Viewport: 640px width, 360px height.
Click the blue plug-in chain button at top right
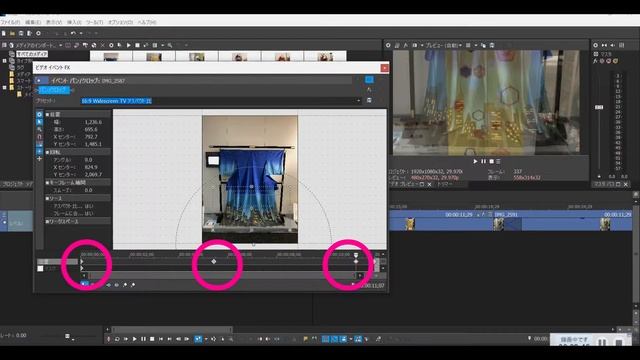coord(369,80)
